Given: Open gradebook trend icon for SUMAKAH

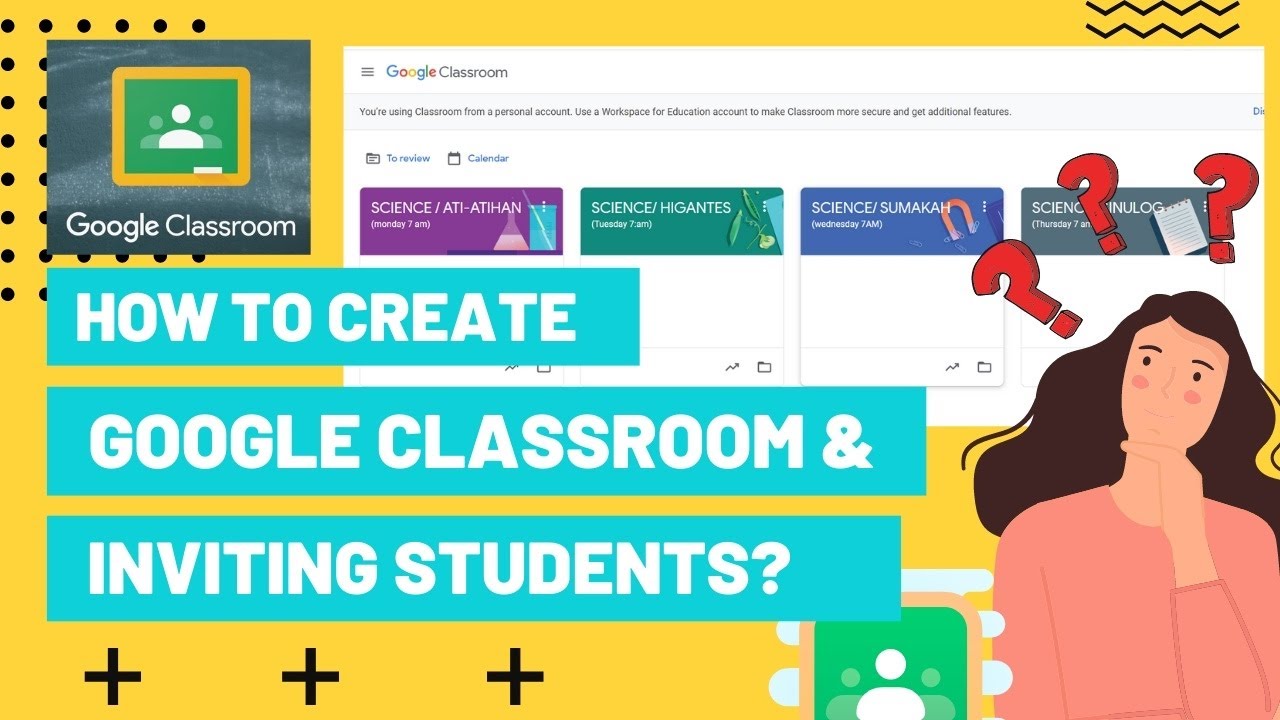Looking at the screenshot, I should point(952,367).
